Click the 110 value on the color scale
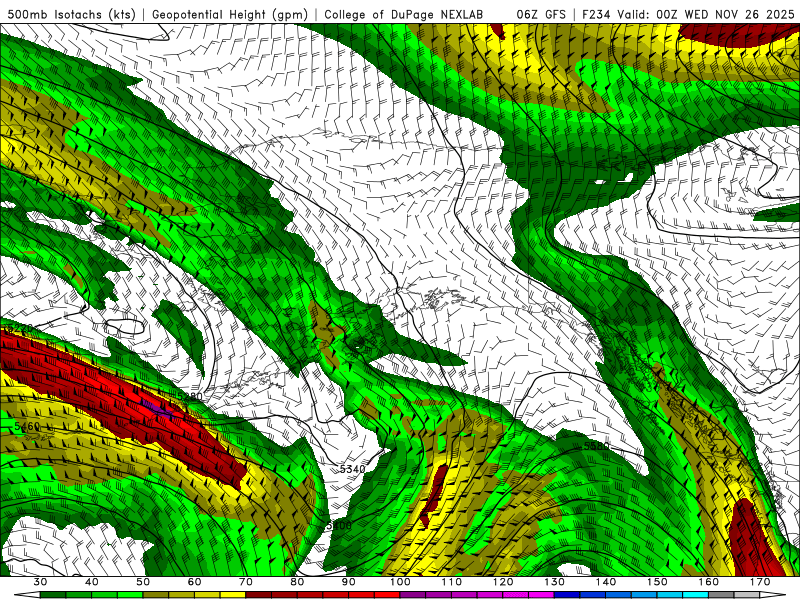 (452, 582)
